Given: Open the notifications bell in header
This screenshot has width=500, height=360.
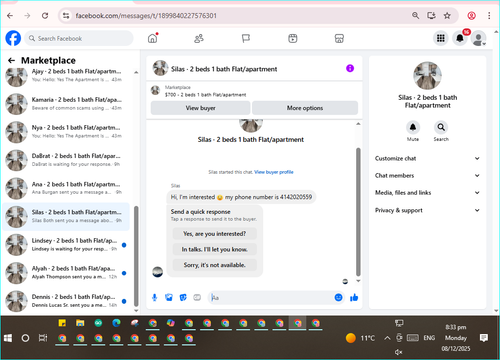Looking at the screenshot, I should [460, 38].
